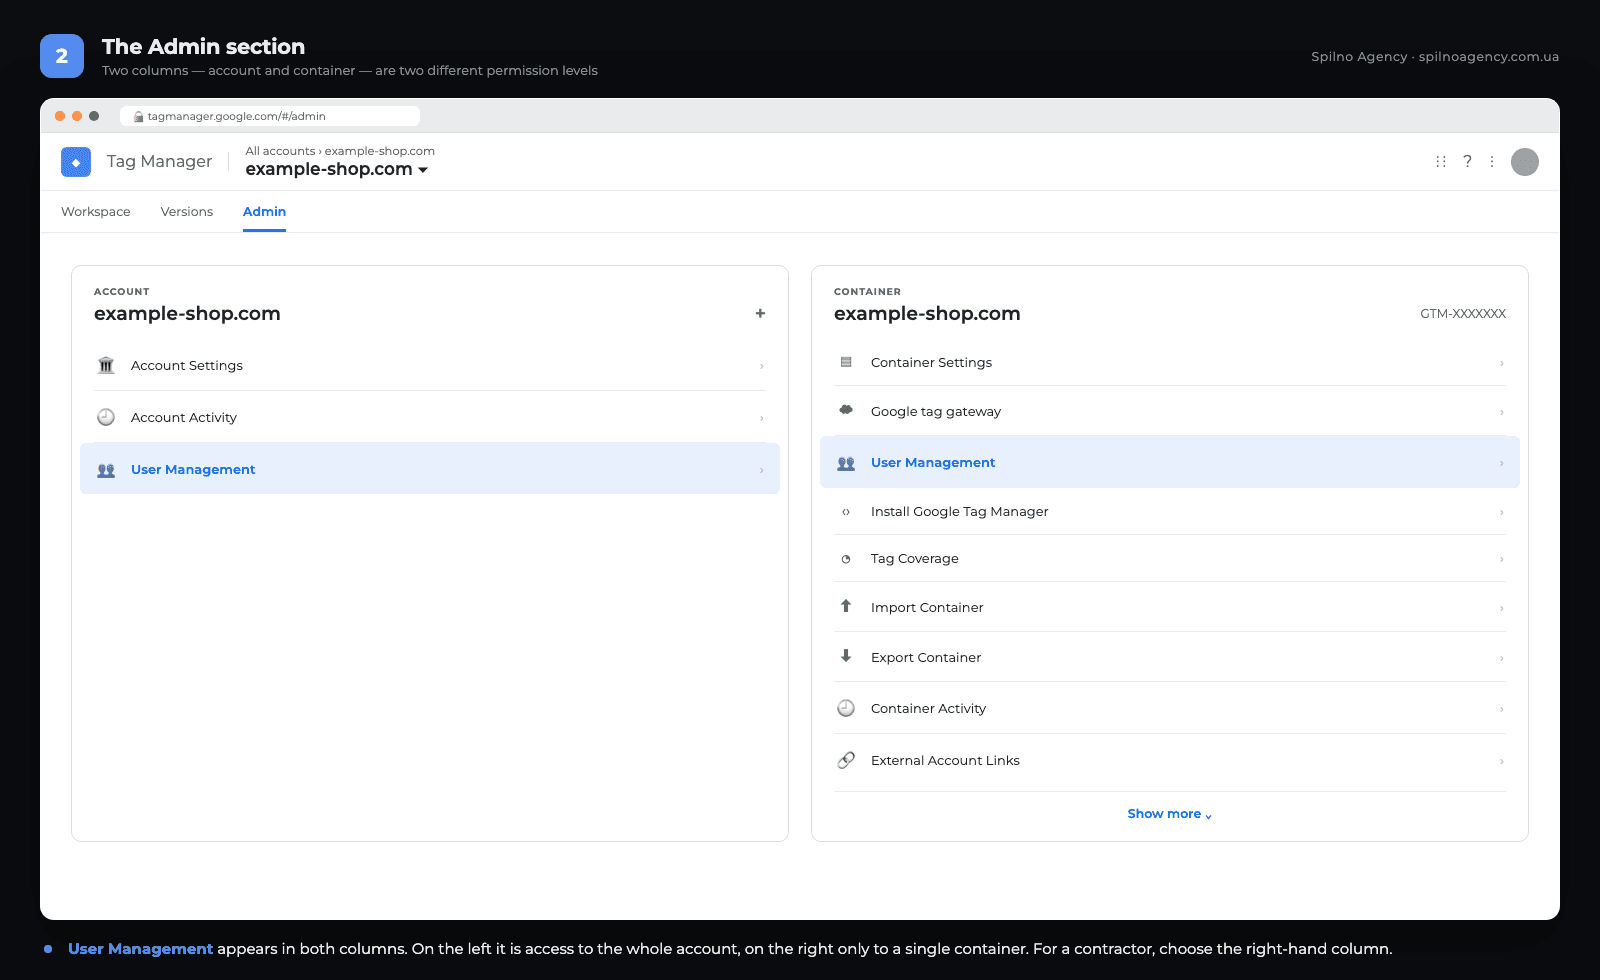Click the Tag Manager logo icon
The width and height of the screenshot is (1600, 980).
tap(76, 162)
